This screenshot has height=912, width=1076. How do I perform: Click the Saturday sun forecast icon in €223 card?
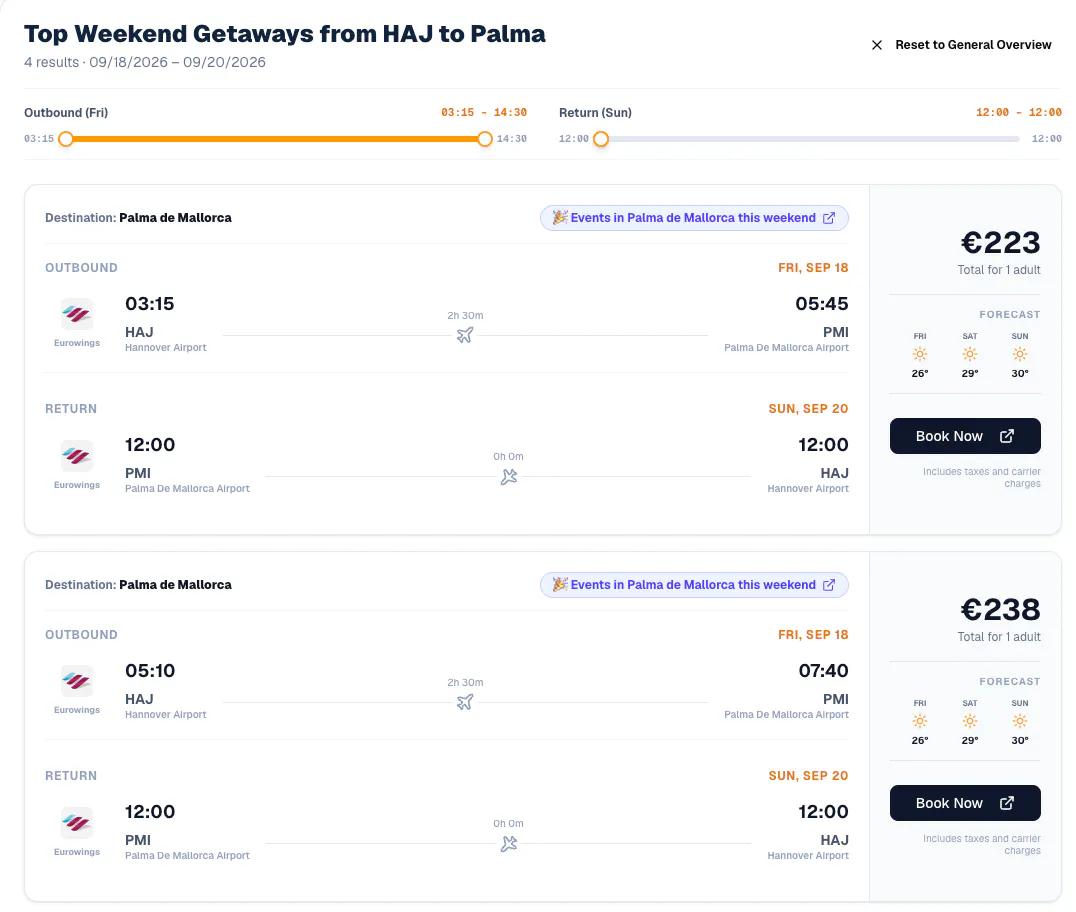(x=970, y=354)
